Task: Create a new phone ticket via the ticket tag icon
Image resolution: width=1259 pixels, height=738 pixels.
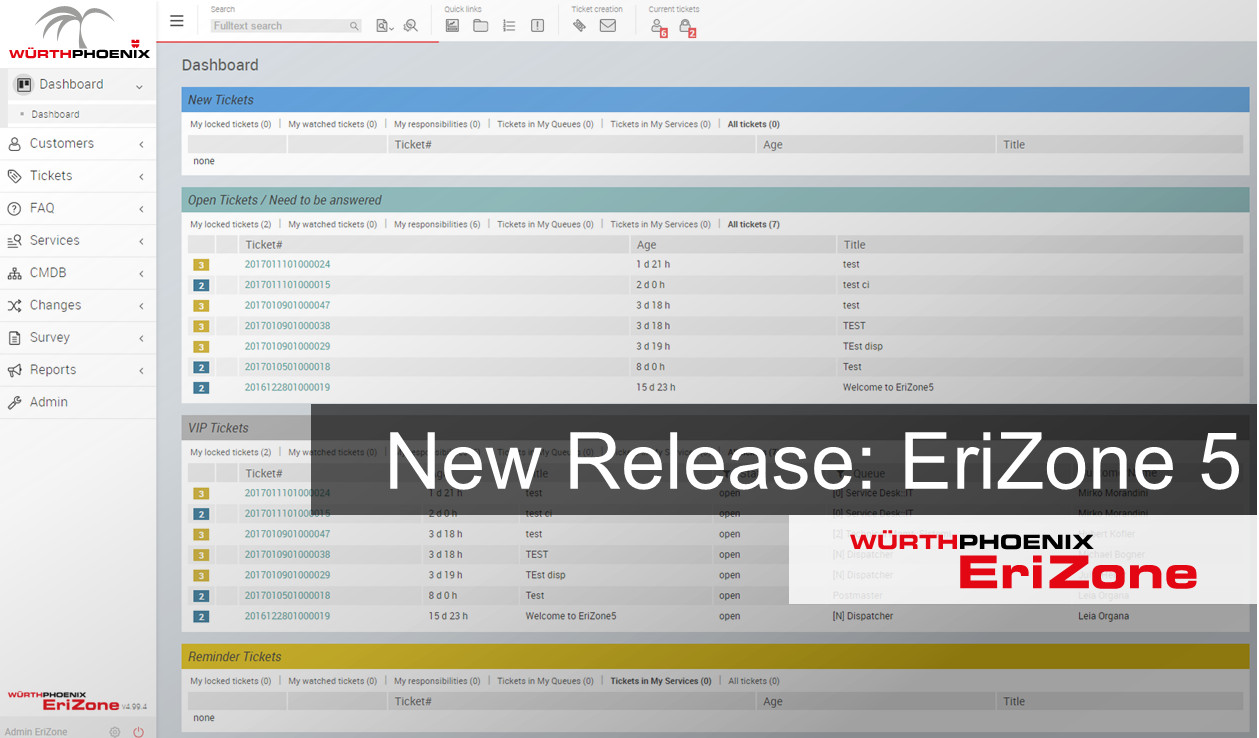Action: tap(579, 26)
